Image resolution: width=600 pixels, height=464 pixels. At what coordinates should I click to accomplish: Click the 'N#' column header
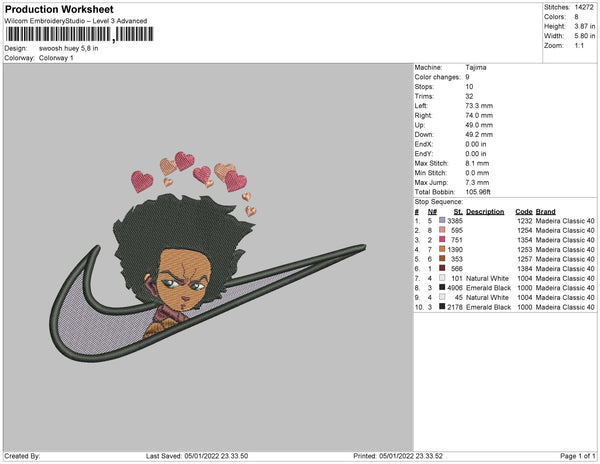(432, 212)
